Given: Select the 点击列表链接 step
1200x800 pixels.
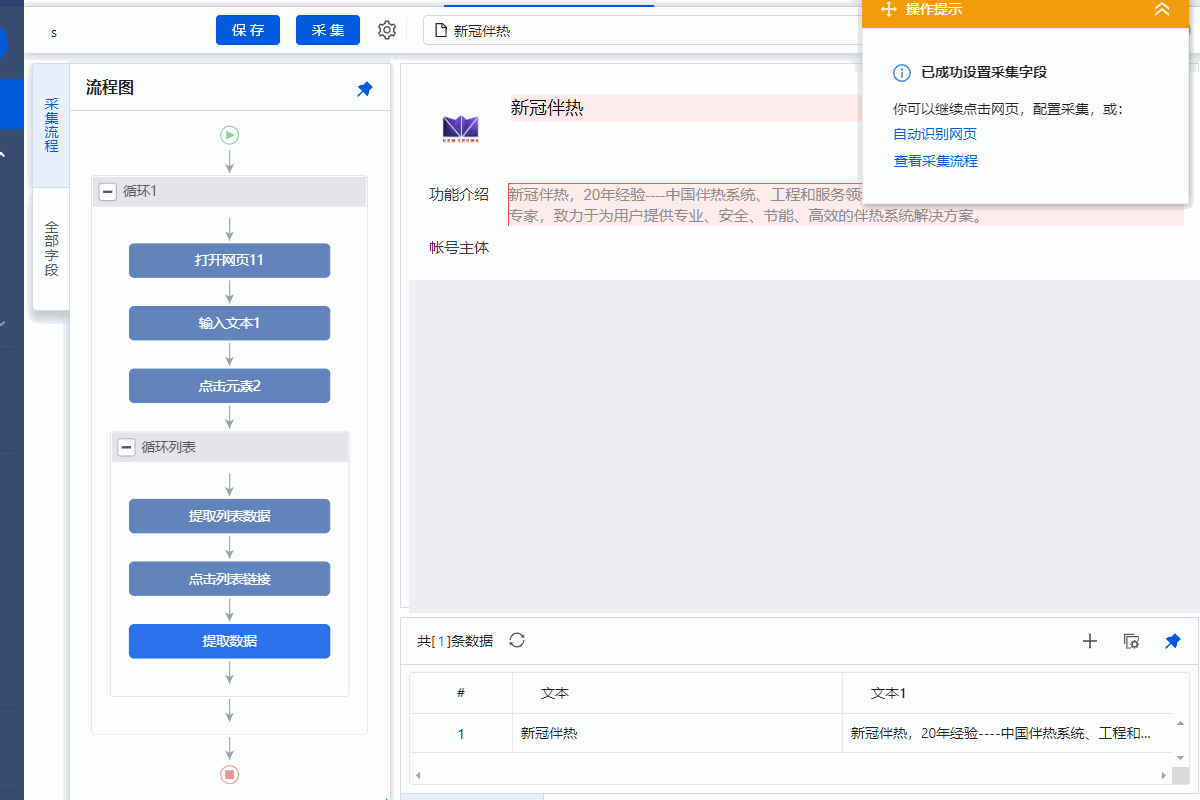Looking at the screenshot, I should (229, 579).
